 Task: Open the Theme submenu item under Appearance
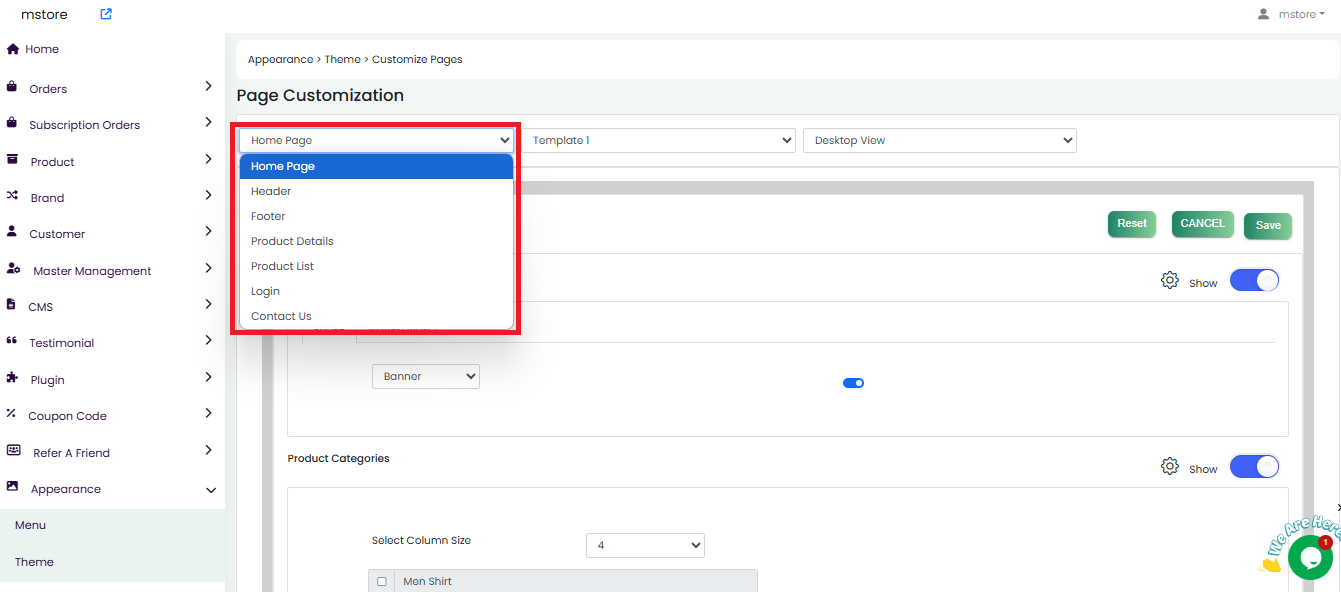[34, 562]
